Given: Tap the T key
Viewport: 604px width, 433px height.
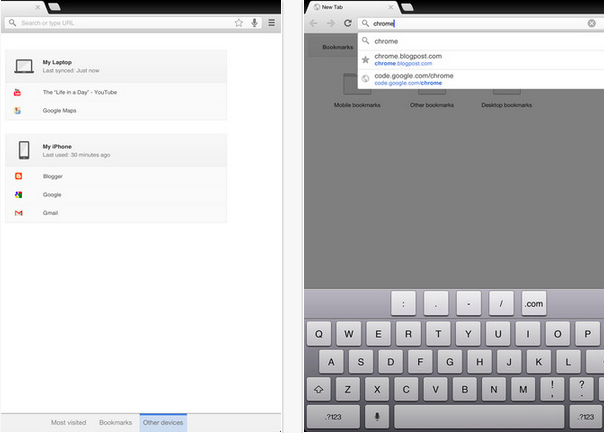Looking at the screenshot, I should coord(438,334).
